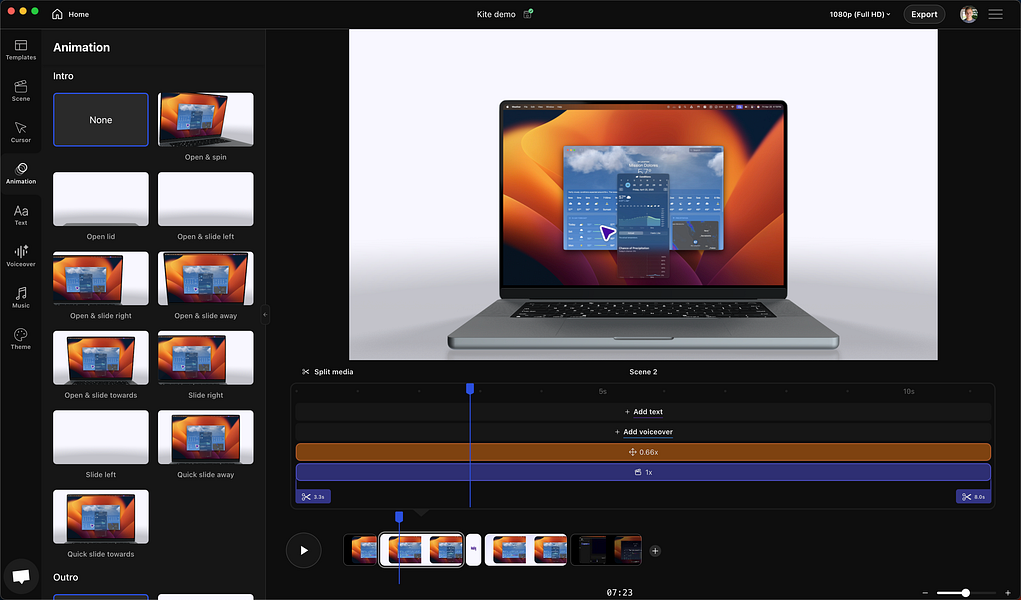
Task: Select the None intro animation
Action: click(x=101, y=120)
